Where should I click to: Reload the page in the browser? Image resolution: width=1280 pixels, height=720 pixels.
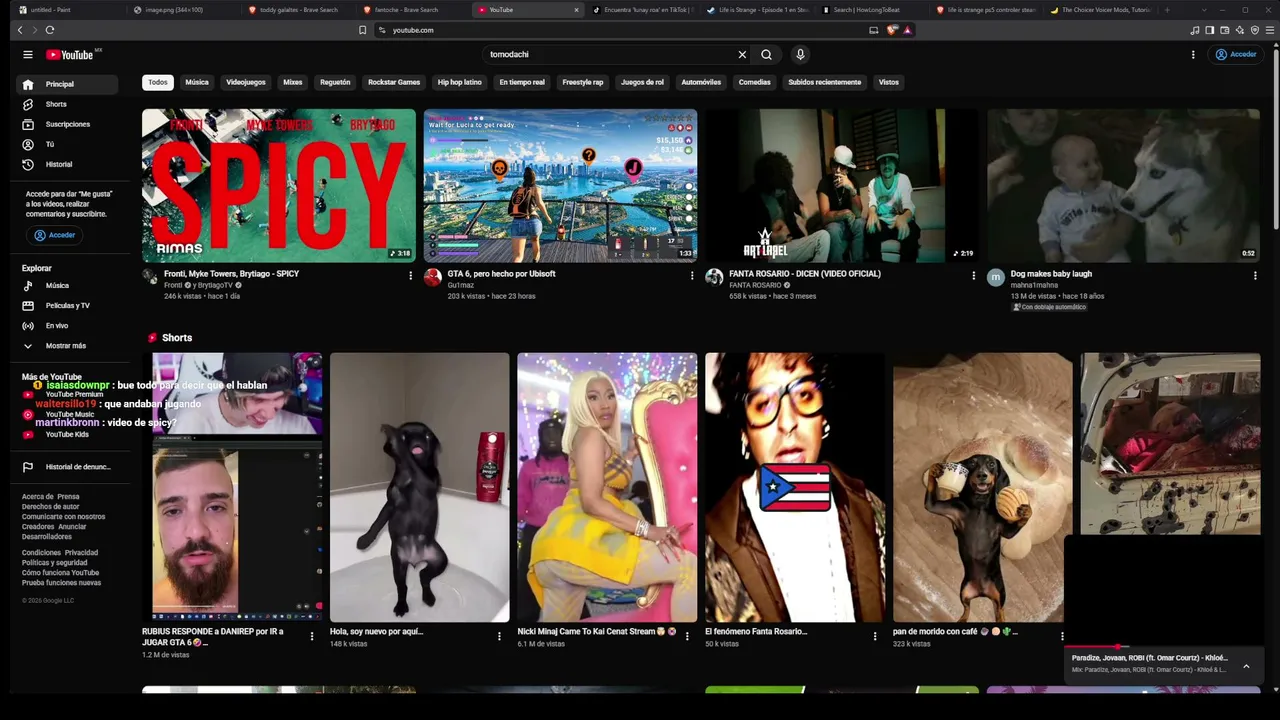50,30
